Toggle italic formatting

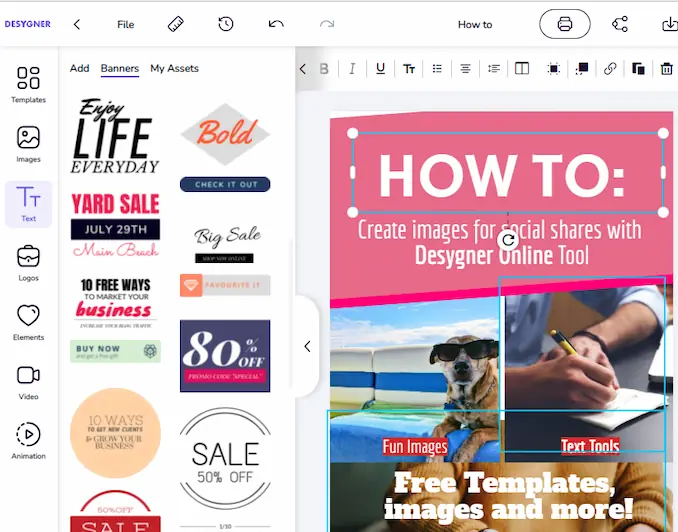[352, 69]
